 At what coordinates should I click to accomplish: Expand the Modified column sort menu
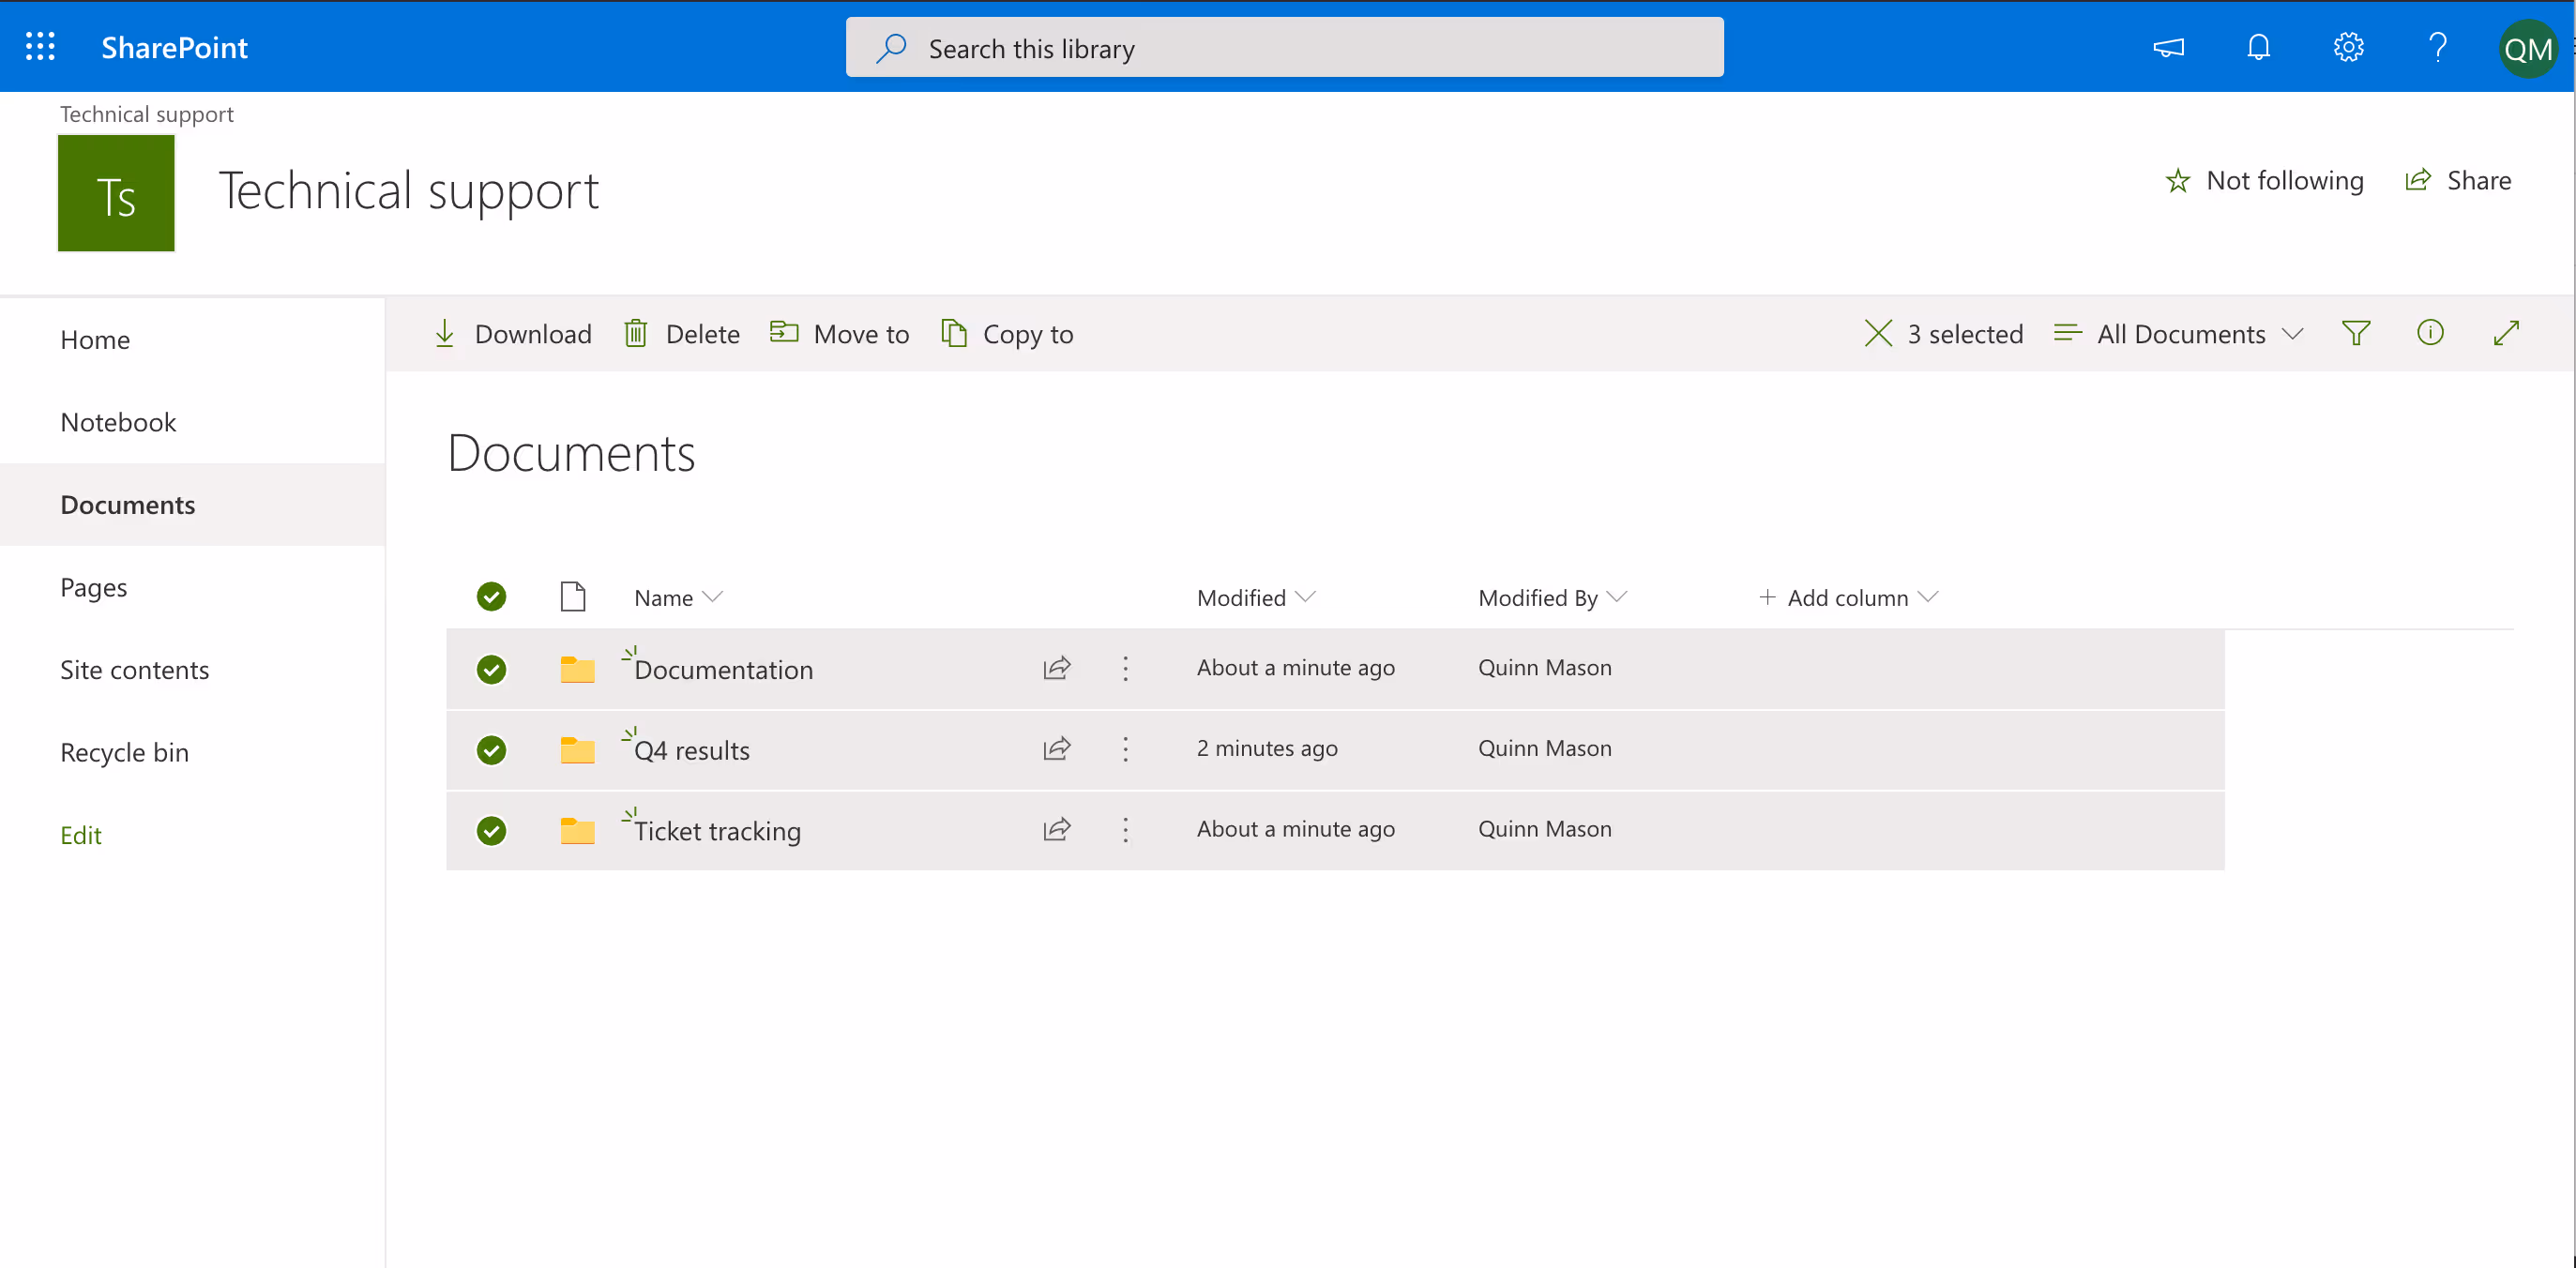coord(1255,597)
